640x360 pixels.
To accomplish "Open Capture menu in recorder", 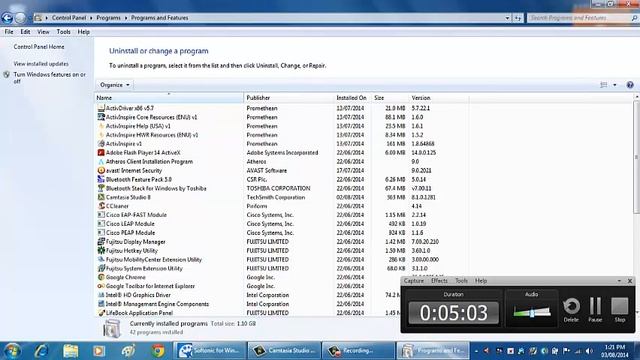I will coord(413,281).
